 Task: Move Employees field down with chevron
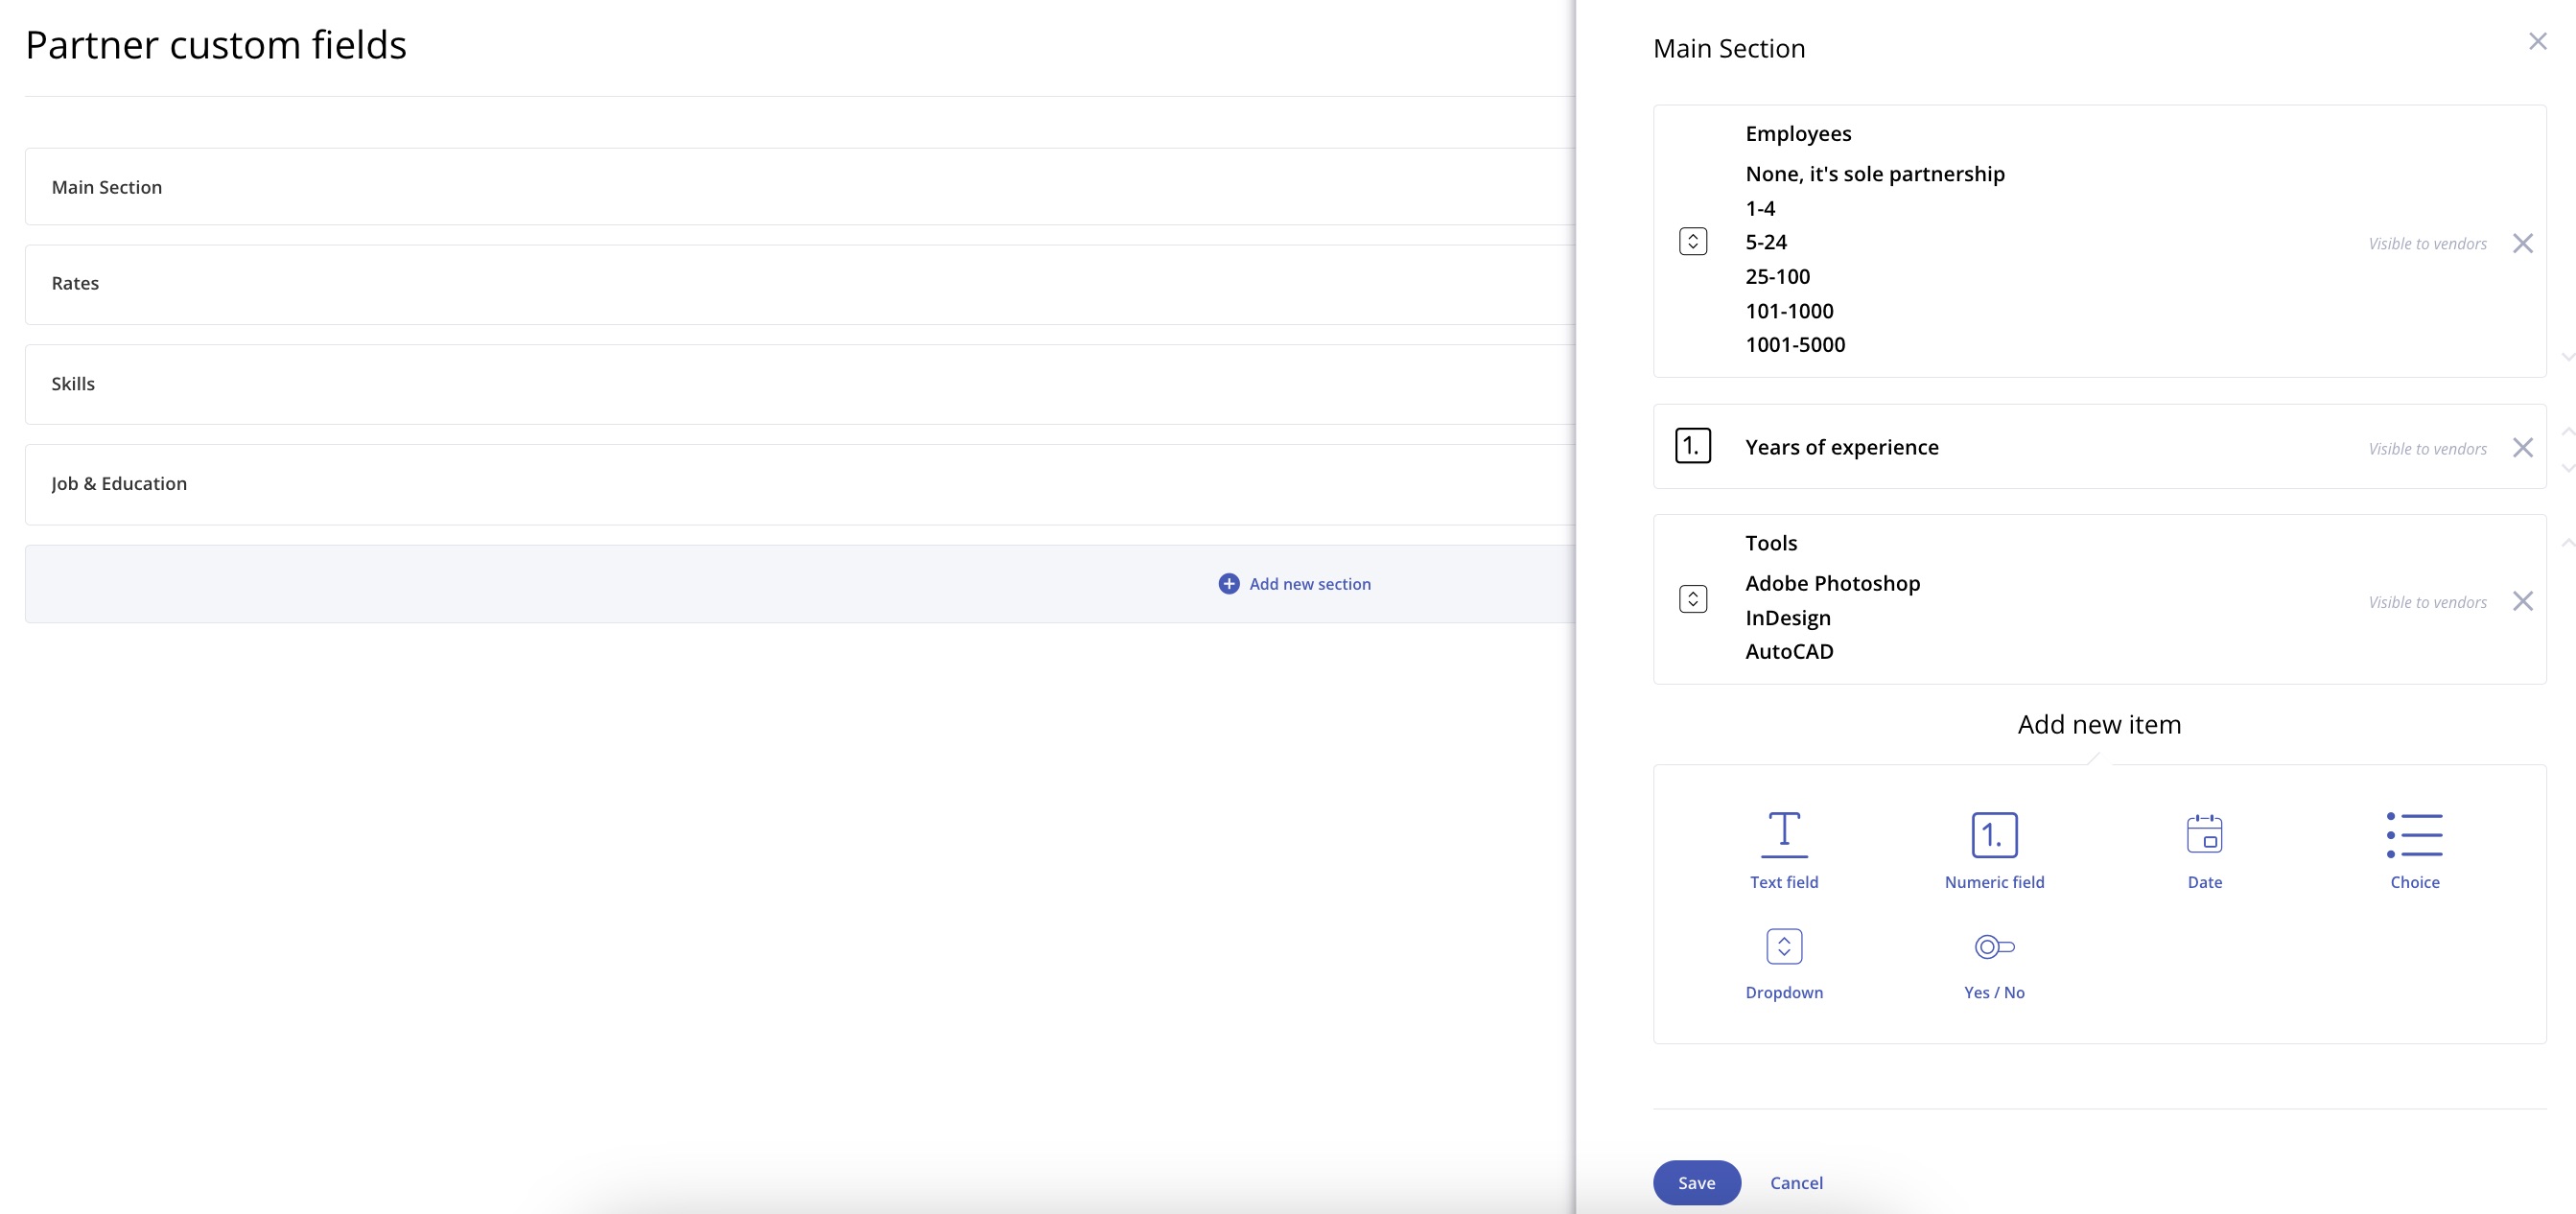coord(2566,357)
